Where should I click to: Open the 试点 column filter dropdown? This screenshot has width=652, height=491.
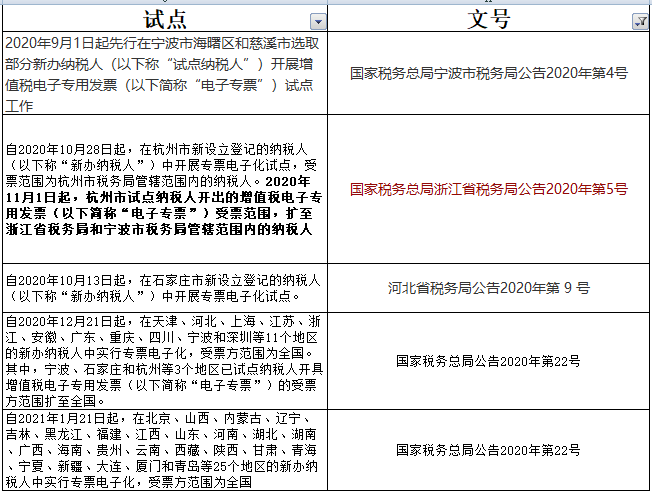click(x=318, y=21)
